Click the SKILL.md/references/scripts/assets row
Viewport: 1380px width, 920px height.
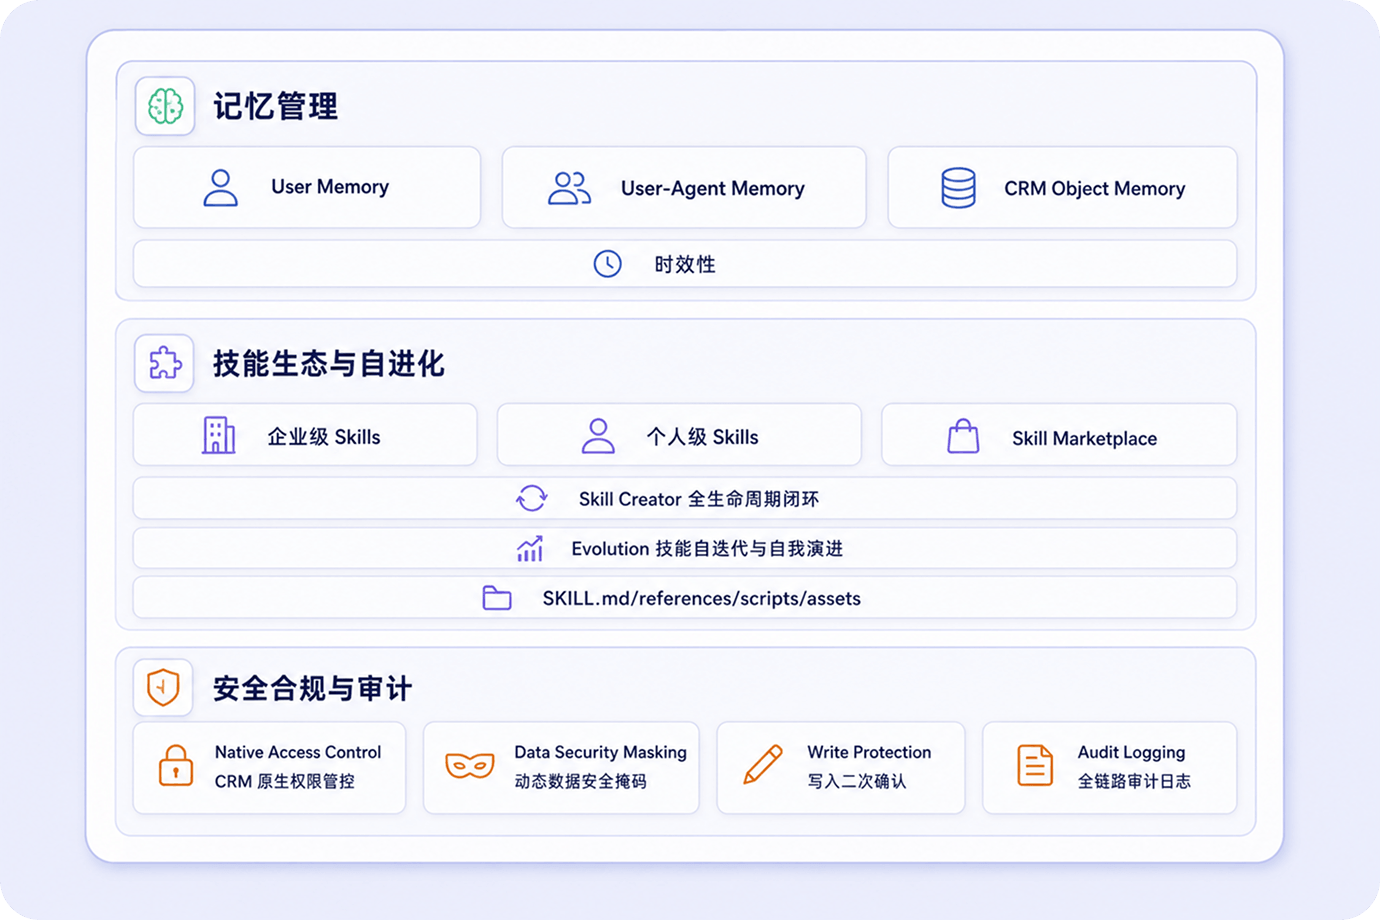click(685, 598)
